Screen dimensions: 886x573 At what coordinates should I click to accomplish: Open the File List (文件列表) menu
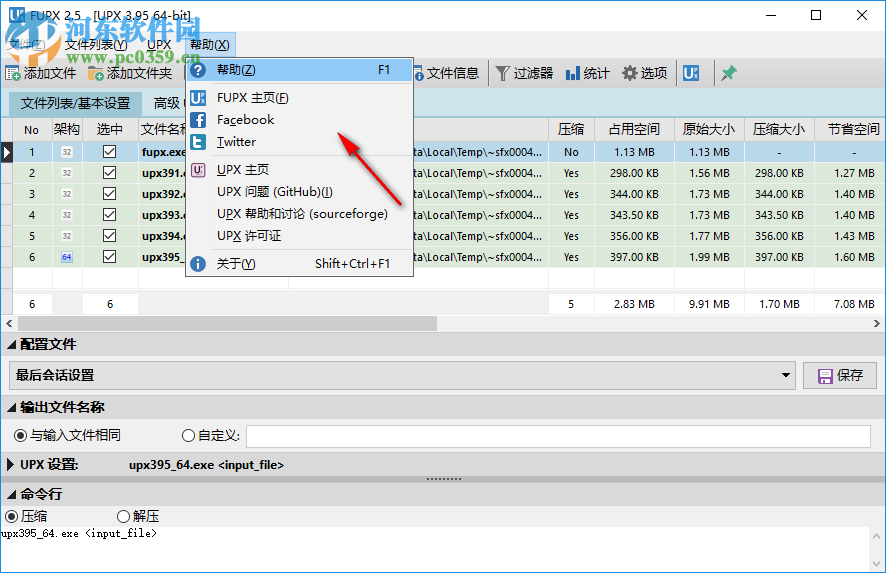[96, 45]
